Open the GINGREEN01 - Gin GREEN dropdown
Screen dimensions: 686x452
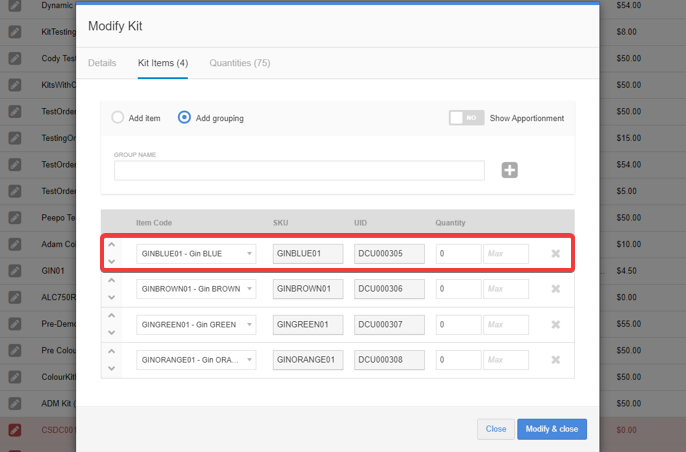click(196, 325)
